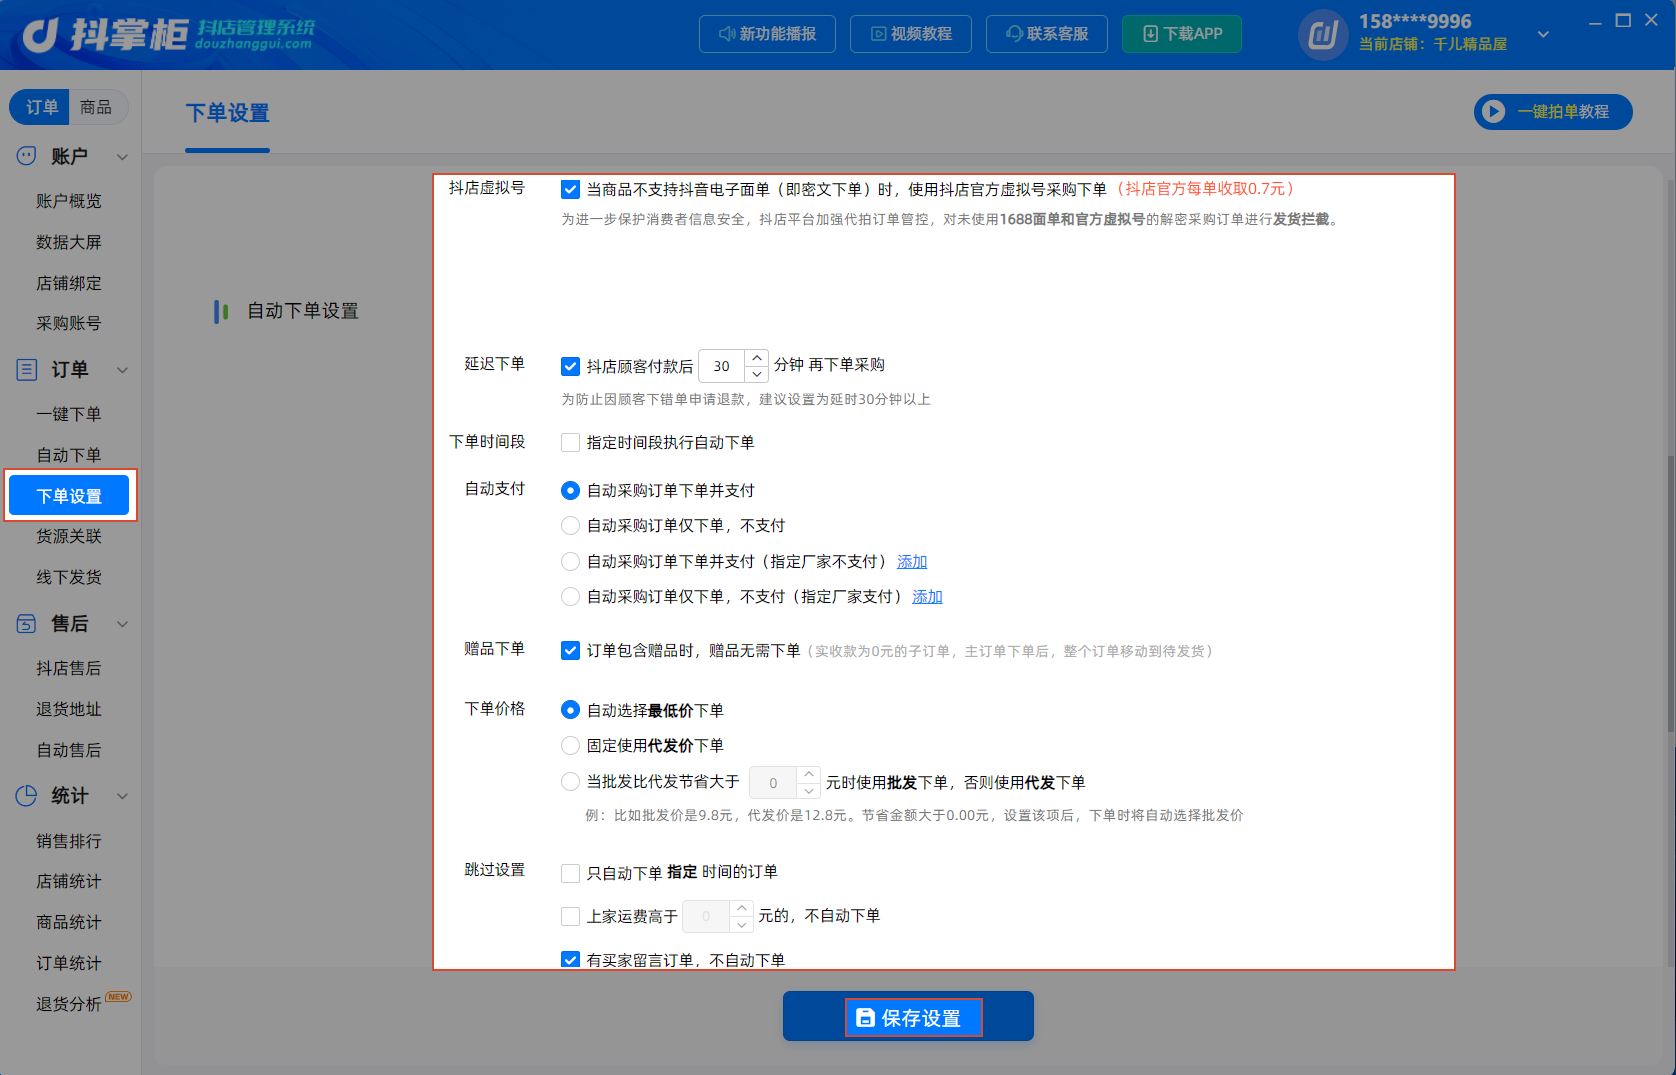Screen dimensions: 1676x1075
Task: Select 自动采购订单下单并支付 radio option
Action: (x=570, y=490)
